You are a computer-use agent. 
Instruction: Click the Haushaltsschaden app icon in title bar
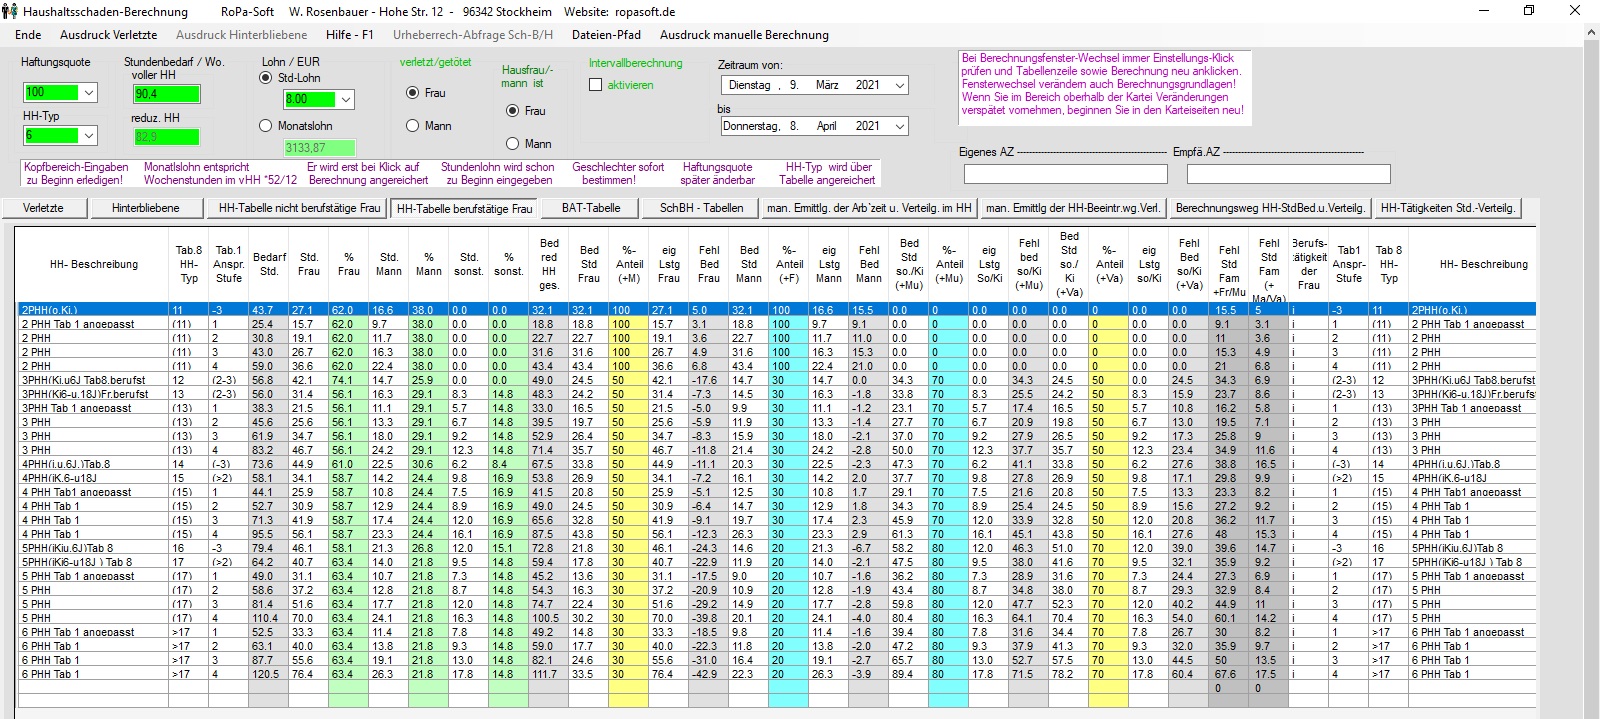coord(10,11)
